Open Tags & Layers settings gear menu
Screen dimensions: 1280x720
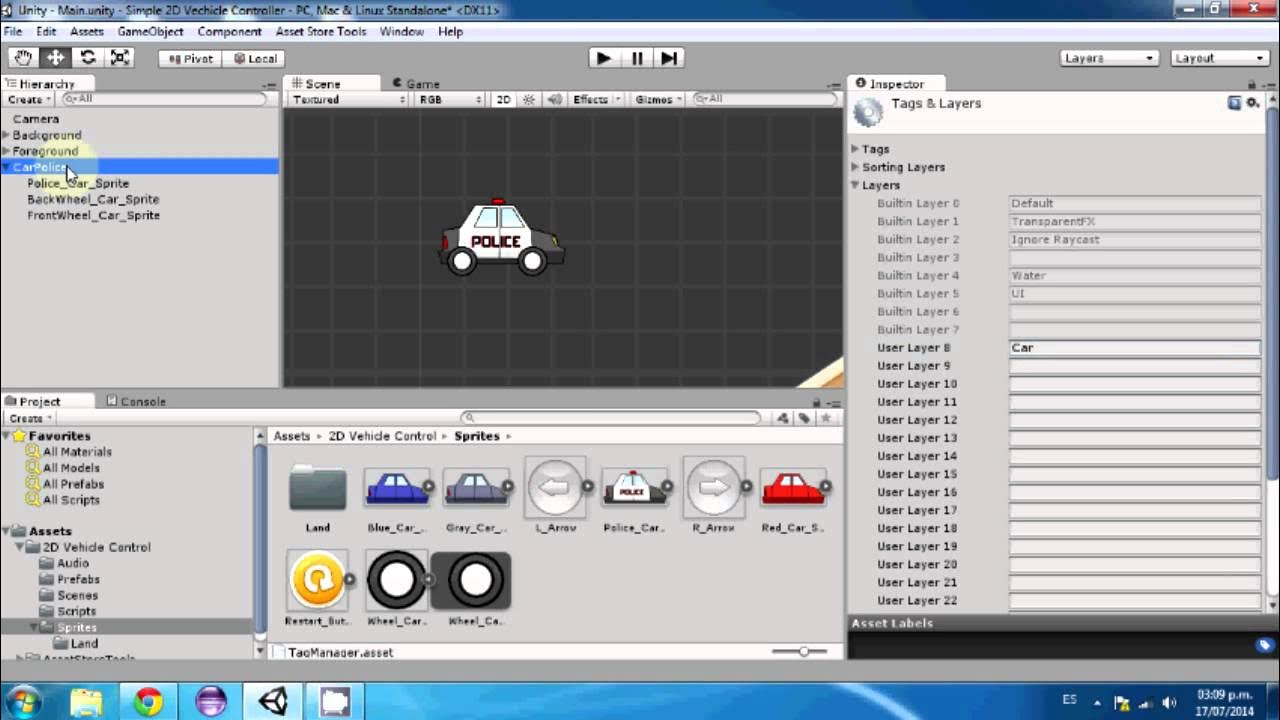[1252, 103]
